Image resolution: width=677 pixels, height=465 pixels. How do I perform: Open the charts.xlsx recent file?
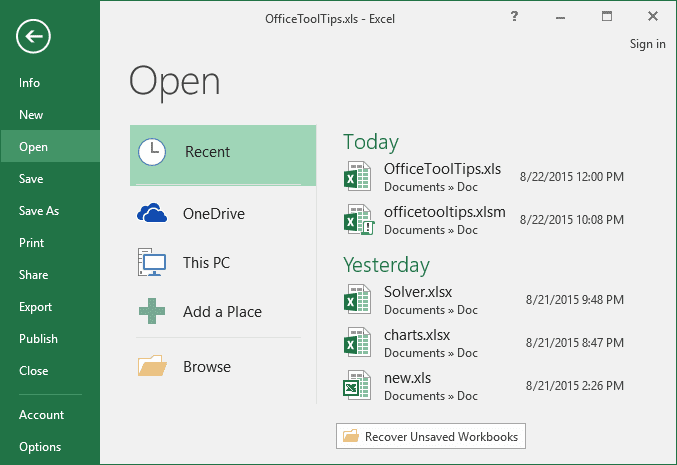[484, 343]
